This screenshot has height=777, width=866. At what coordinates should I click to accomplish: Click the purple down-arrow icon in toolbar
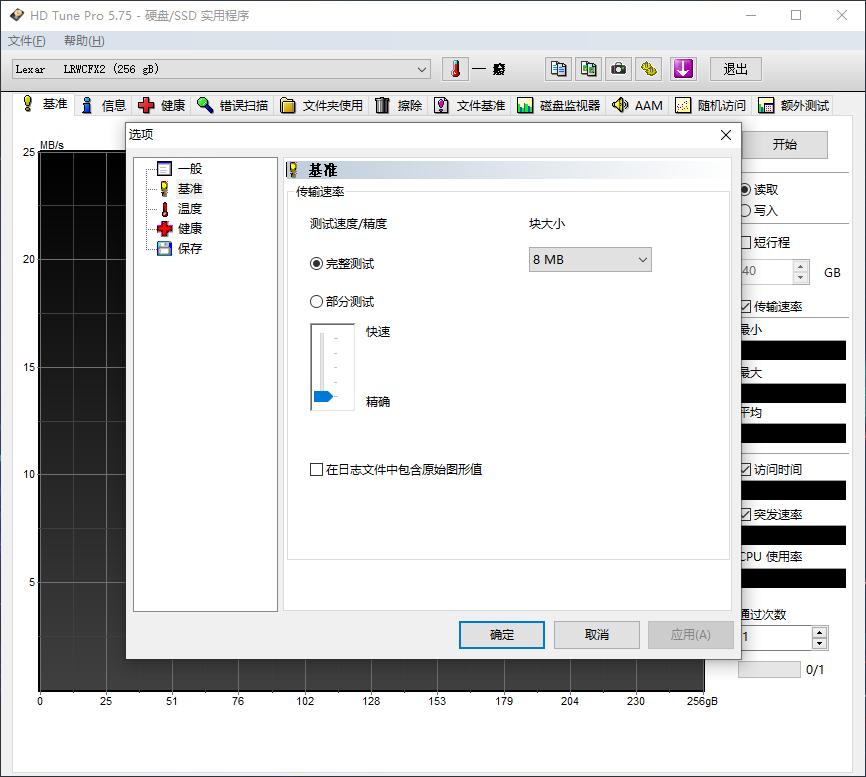[x=682, y=69]
